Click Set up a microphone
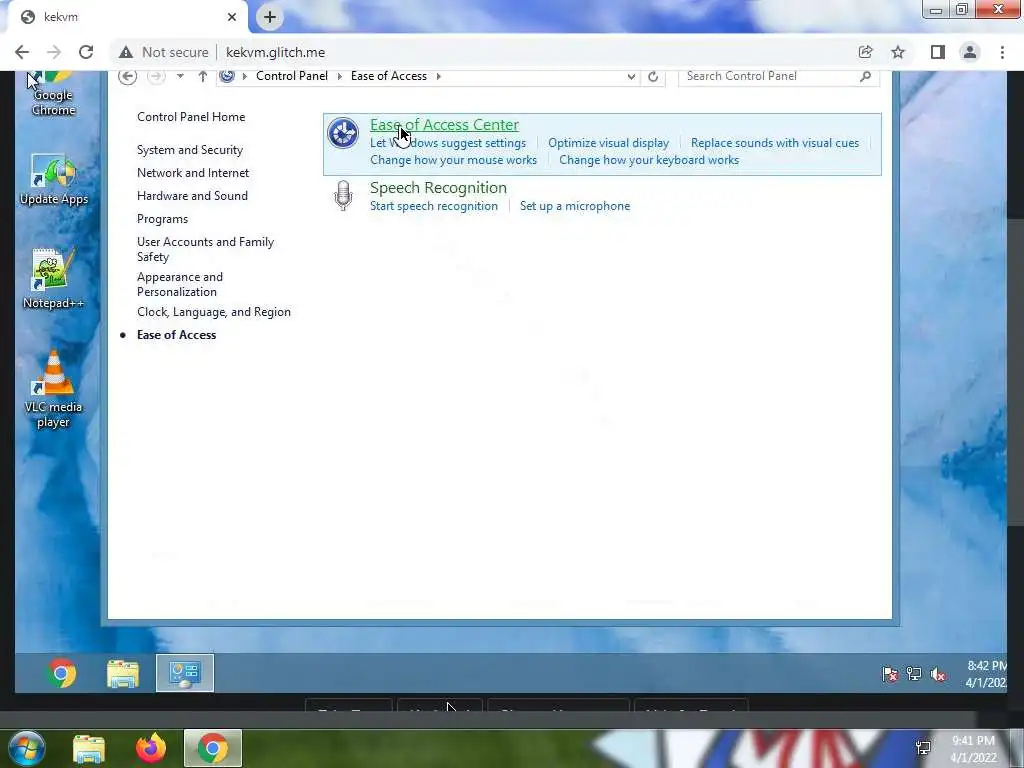 (x=575, y=206)
